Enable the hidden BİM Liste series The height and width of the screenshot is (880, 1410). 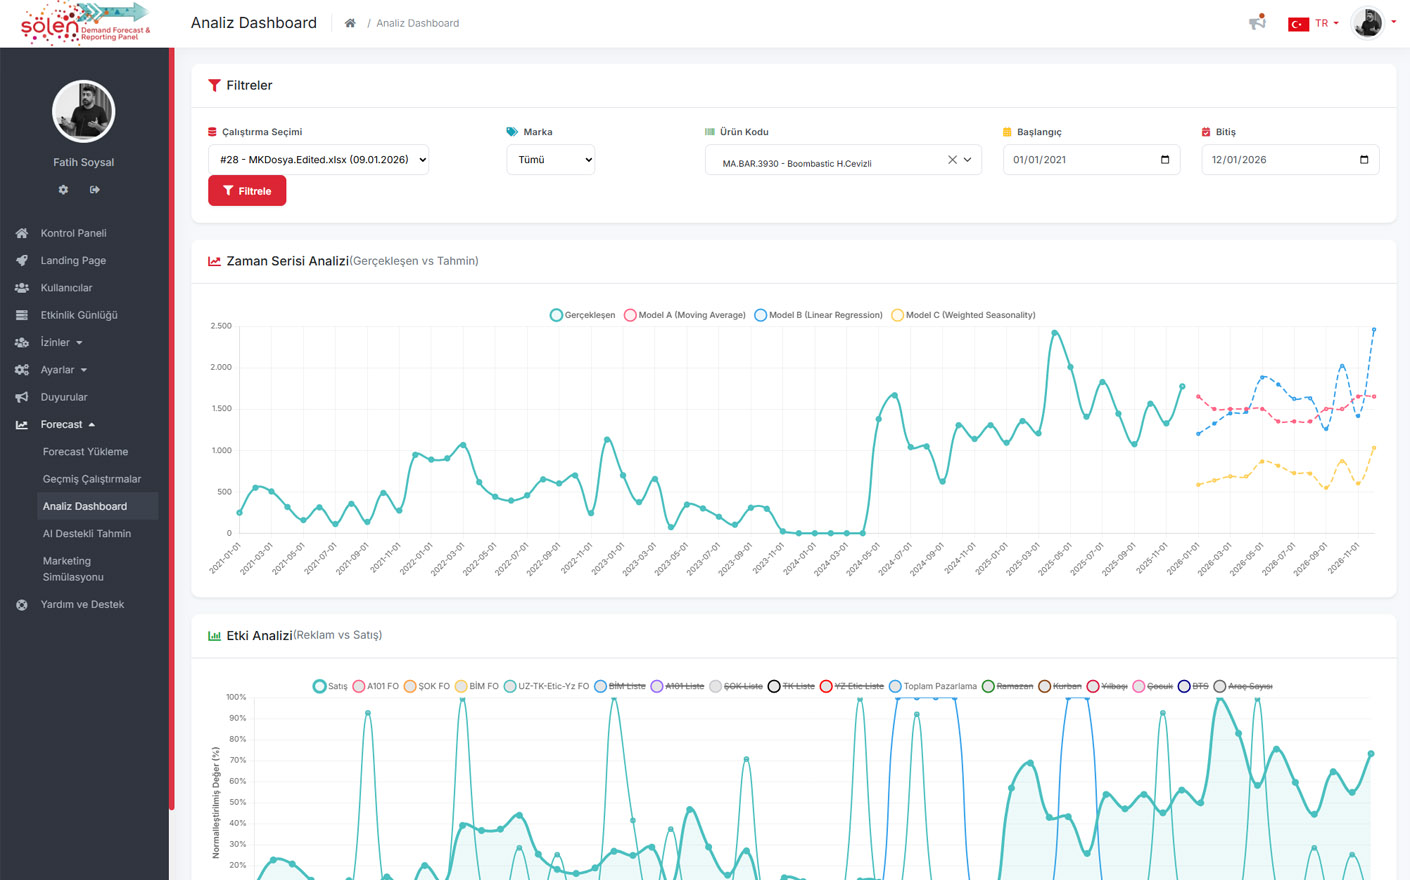620,686
